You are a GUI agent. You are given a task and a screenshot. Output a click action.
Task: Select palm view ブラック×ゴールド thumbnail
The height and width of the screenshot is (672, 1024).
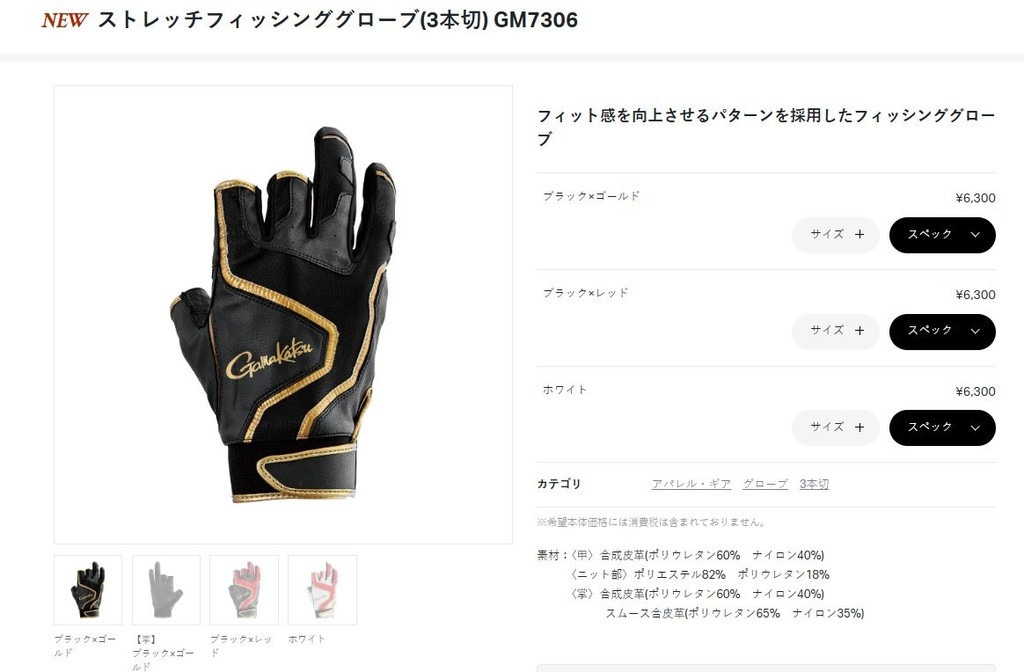[x=167, y=590]
